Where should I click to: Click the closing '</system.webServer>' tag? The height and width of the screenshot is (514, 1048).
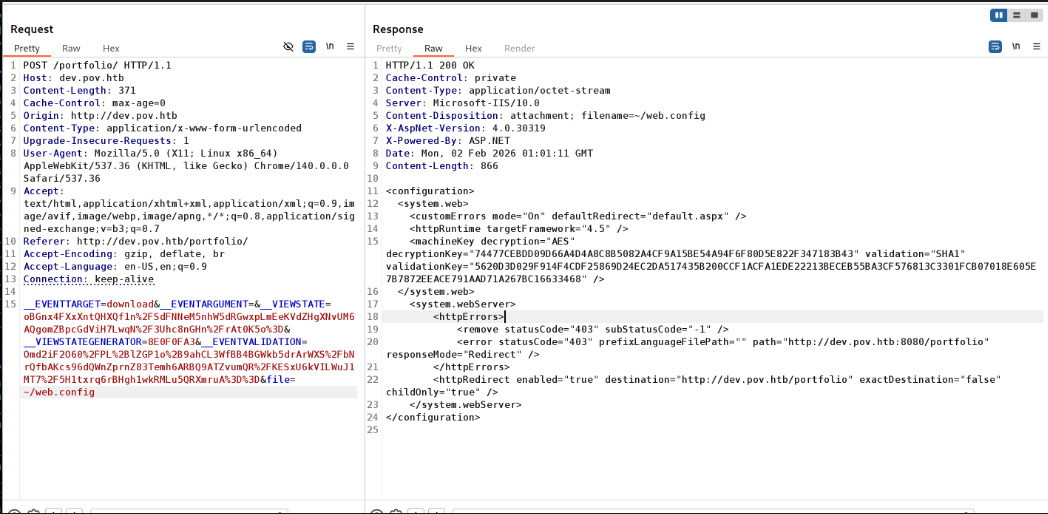(x=465, y=404)
